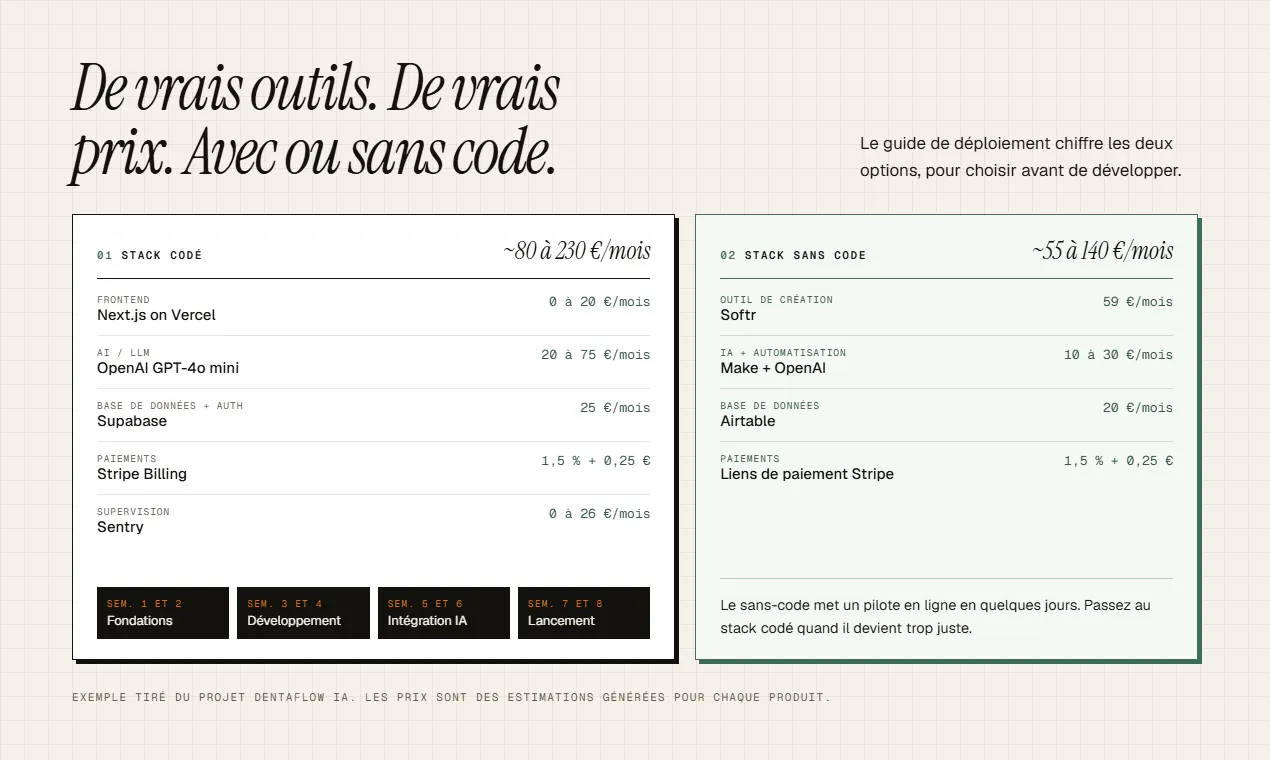Click the "0 à 20 €/mois" price
Screen dimensions: 1270x760
pyautogui.click(x=599, y=301)
